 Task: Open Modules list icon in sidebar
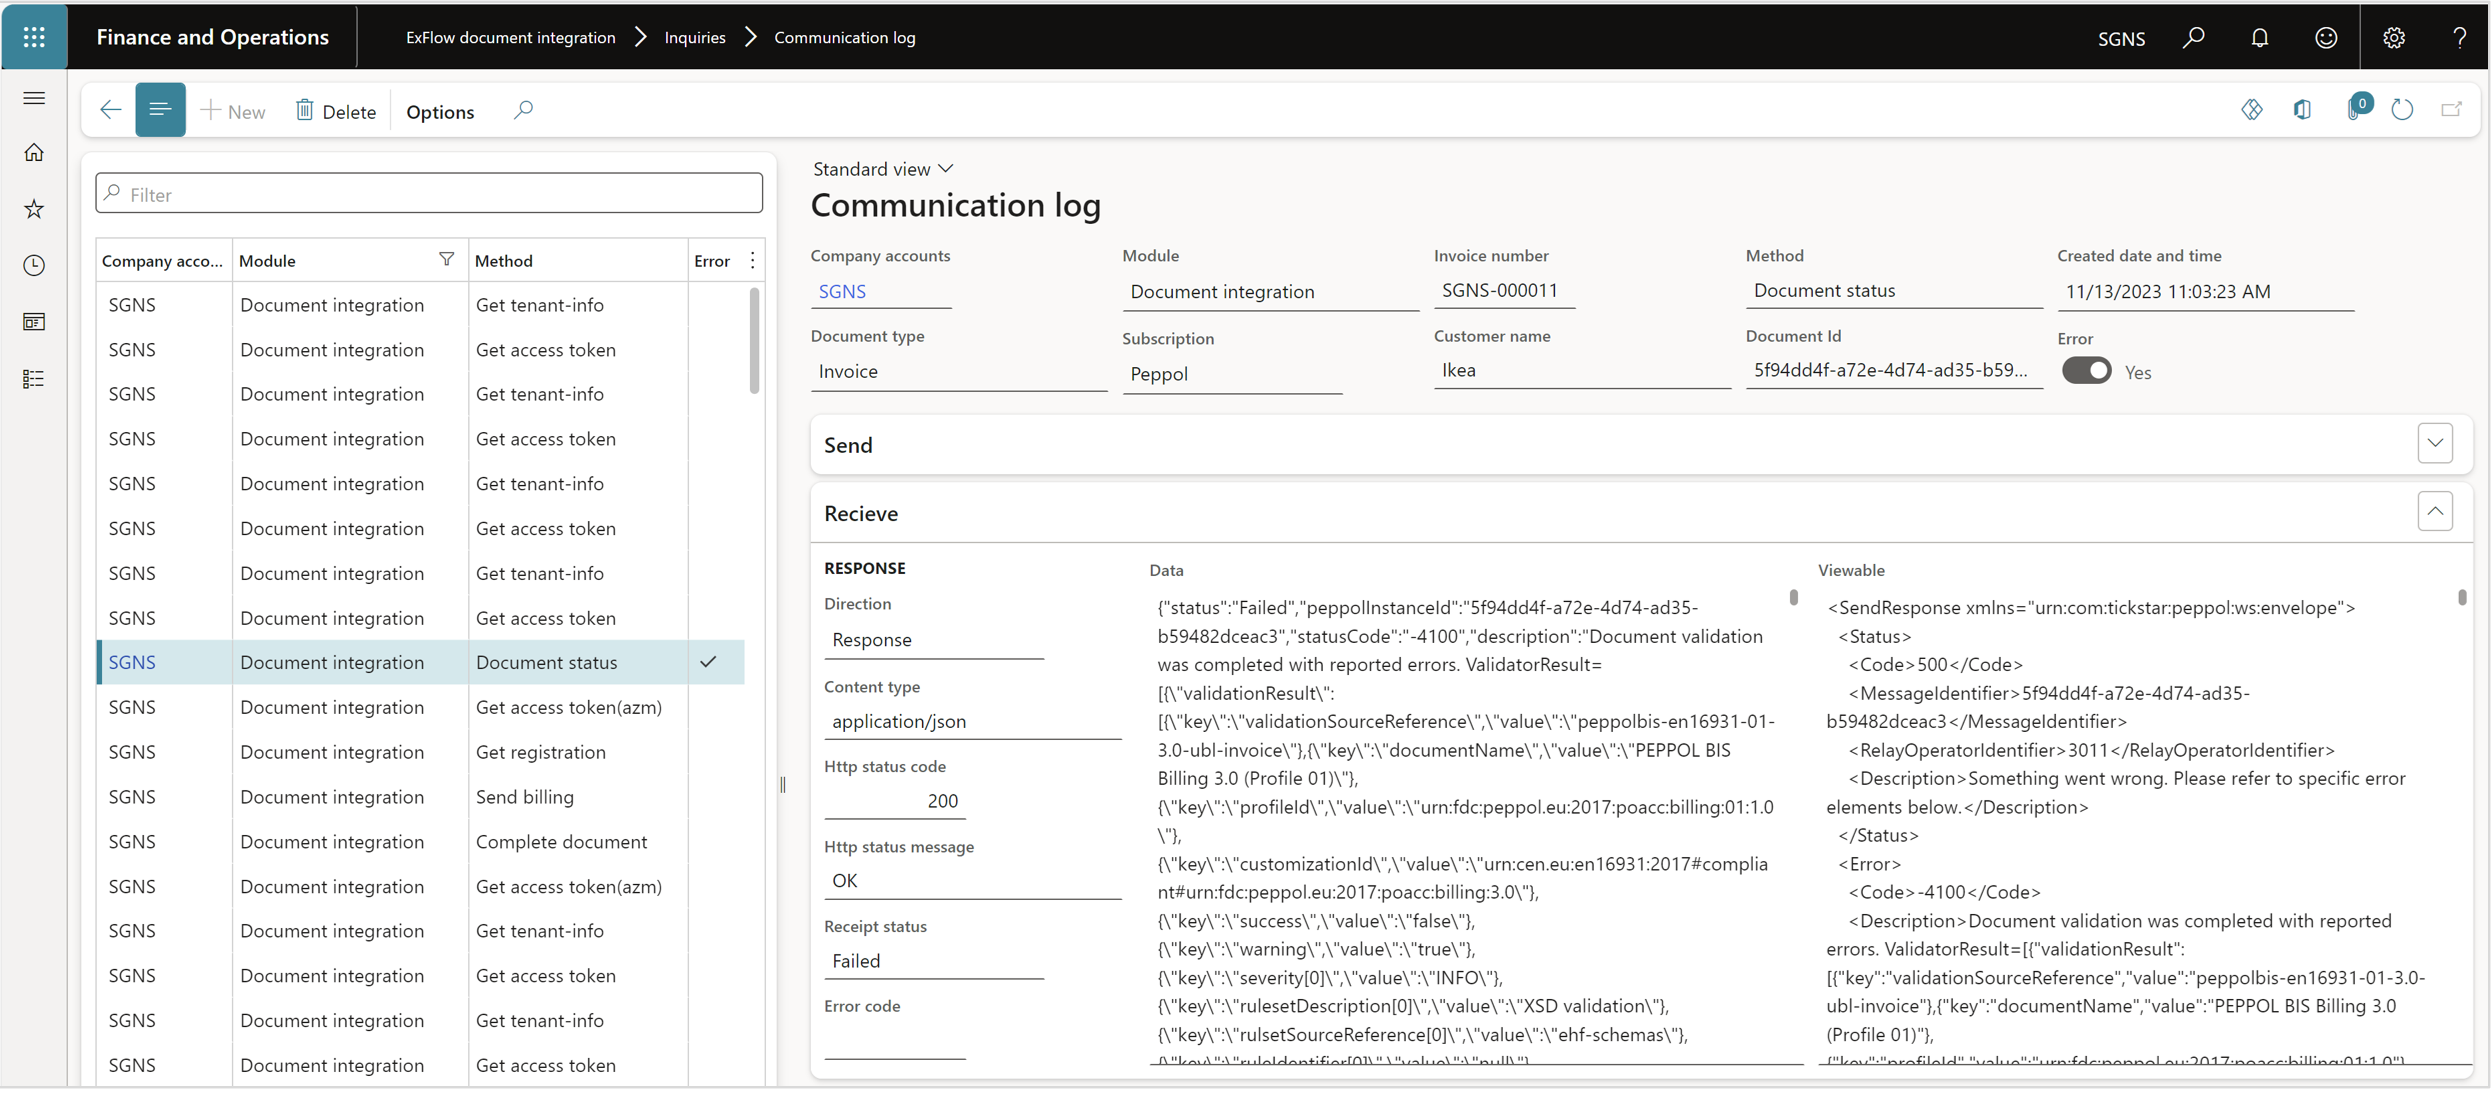click(34, 379)
